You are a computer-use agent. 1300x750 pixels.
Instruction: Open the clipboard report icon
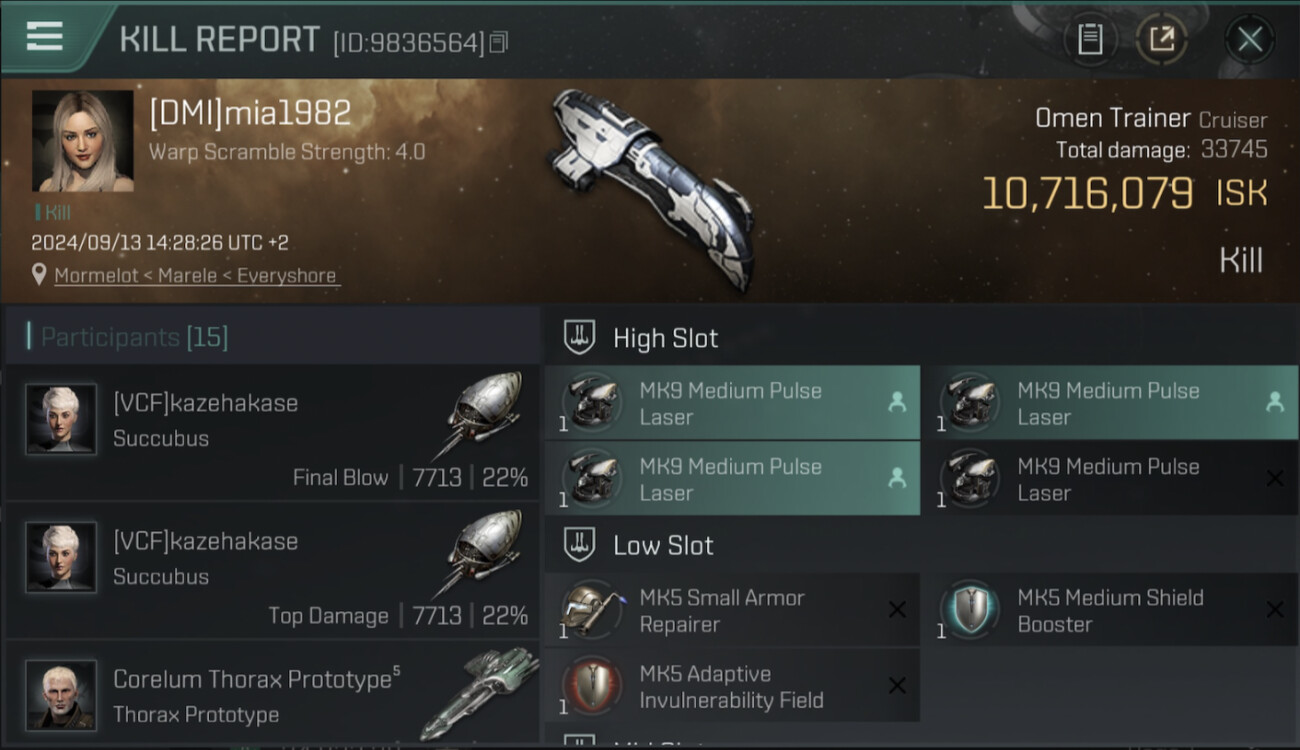[x=1090, y=40]
